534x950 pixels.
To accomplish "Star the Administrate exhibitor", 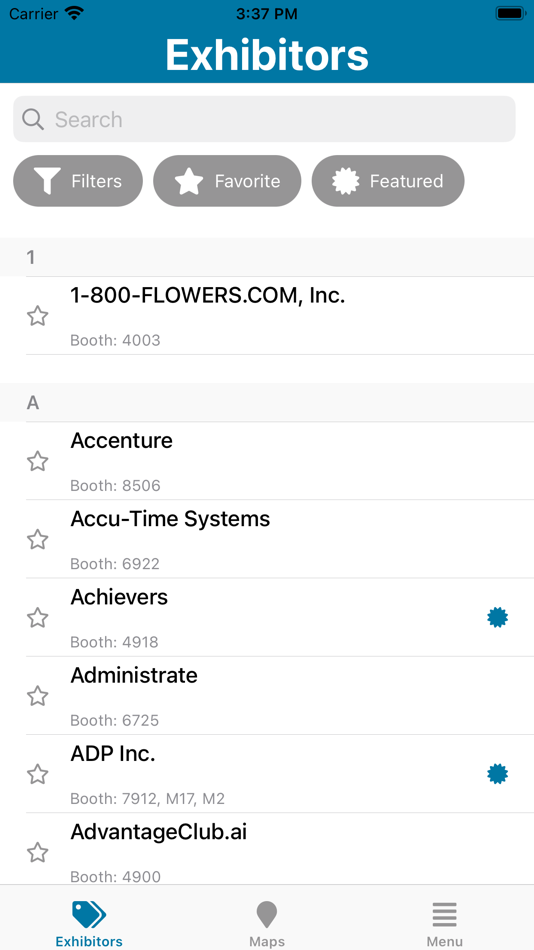I will tap(38, 696).
